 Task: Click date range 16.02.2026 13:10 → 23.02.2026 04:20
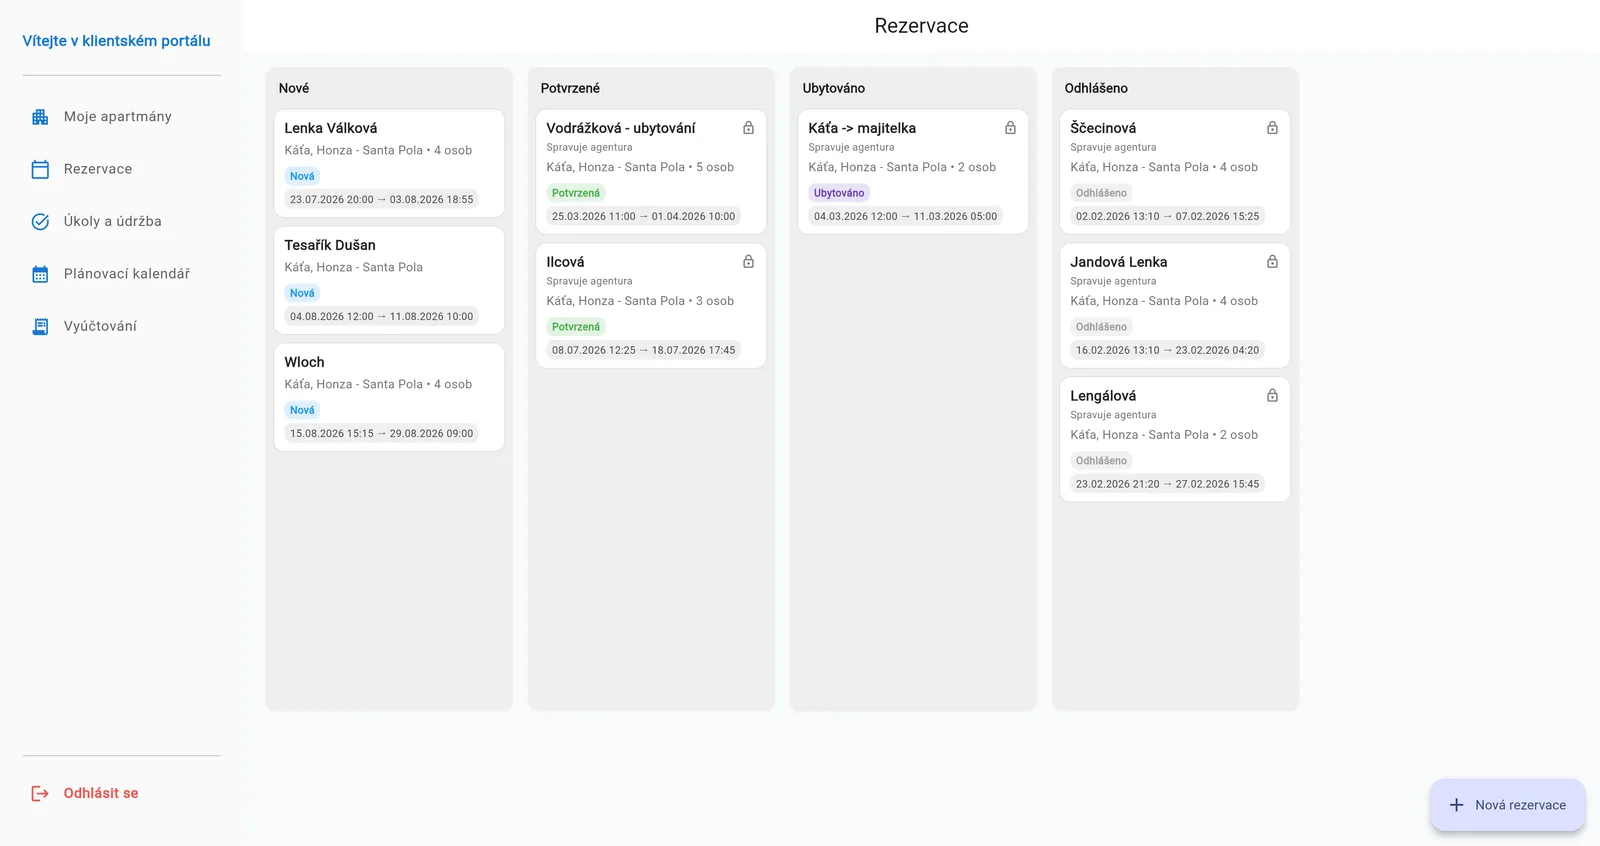1168,350
